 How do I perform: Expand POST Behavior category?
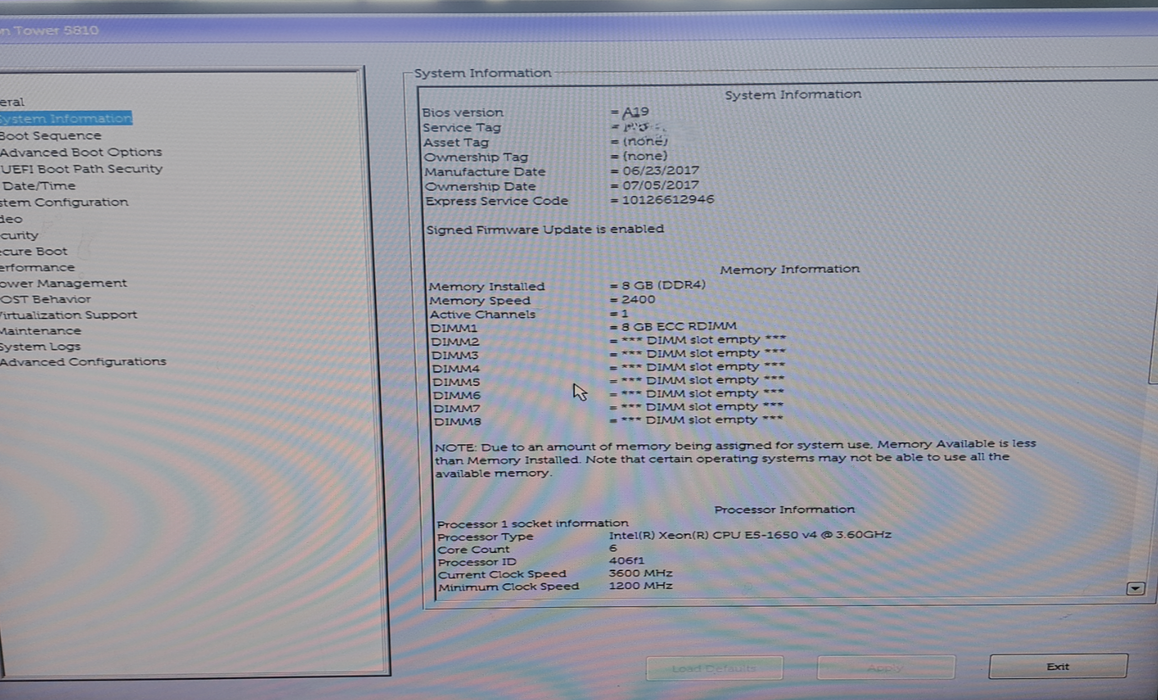(x=45, y=299)
